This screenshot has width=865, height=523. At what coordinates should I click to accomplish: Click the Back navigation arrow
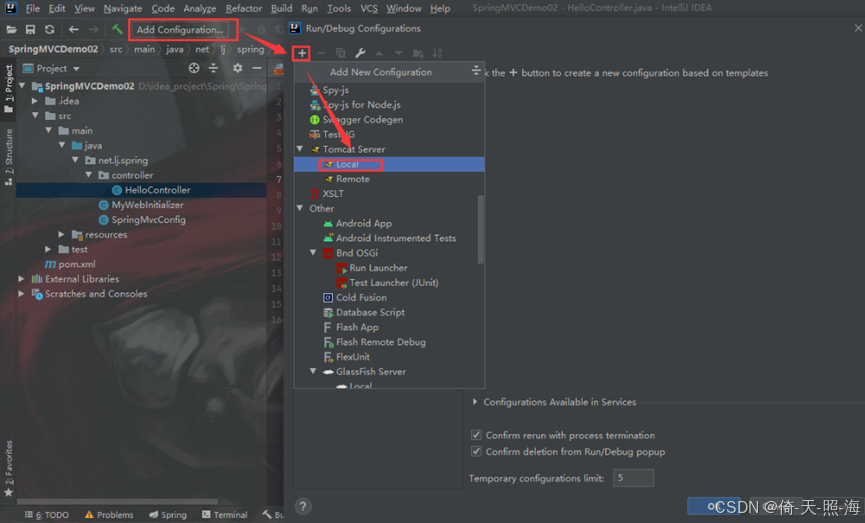73,30
